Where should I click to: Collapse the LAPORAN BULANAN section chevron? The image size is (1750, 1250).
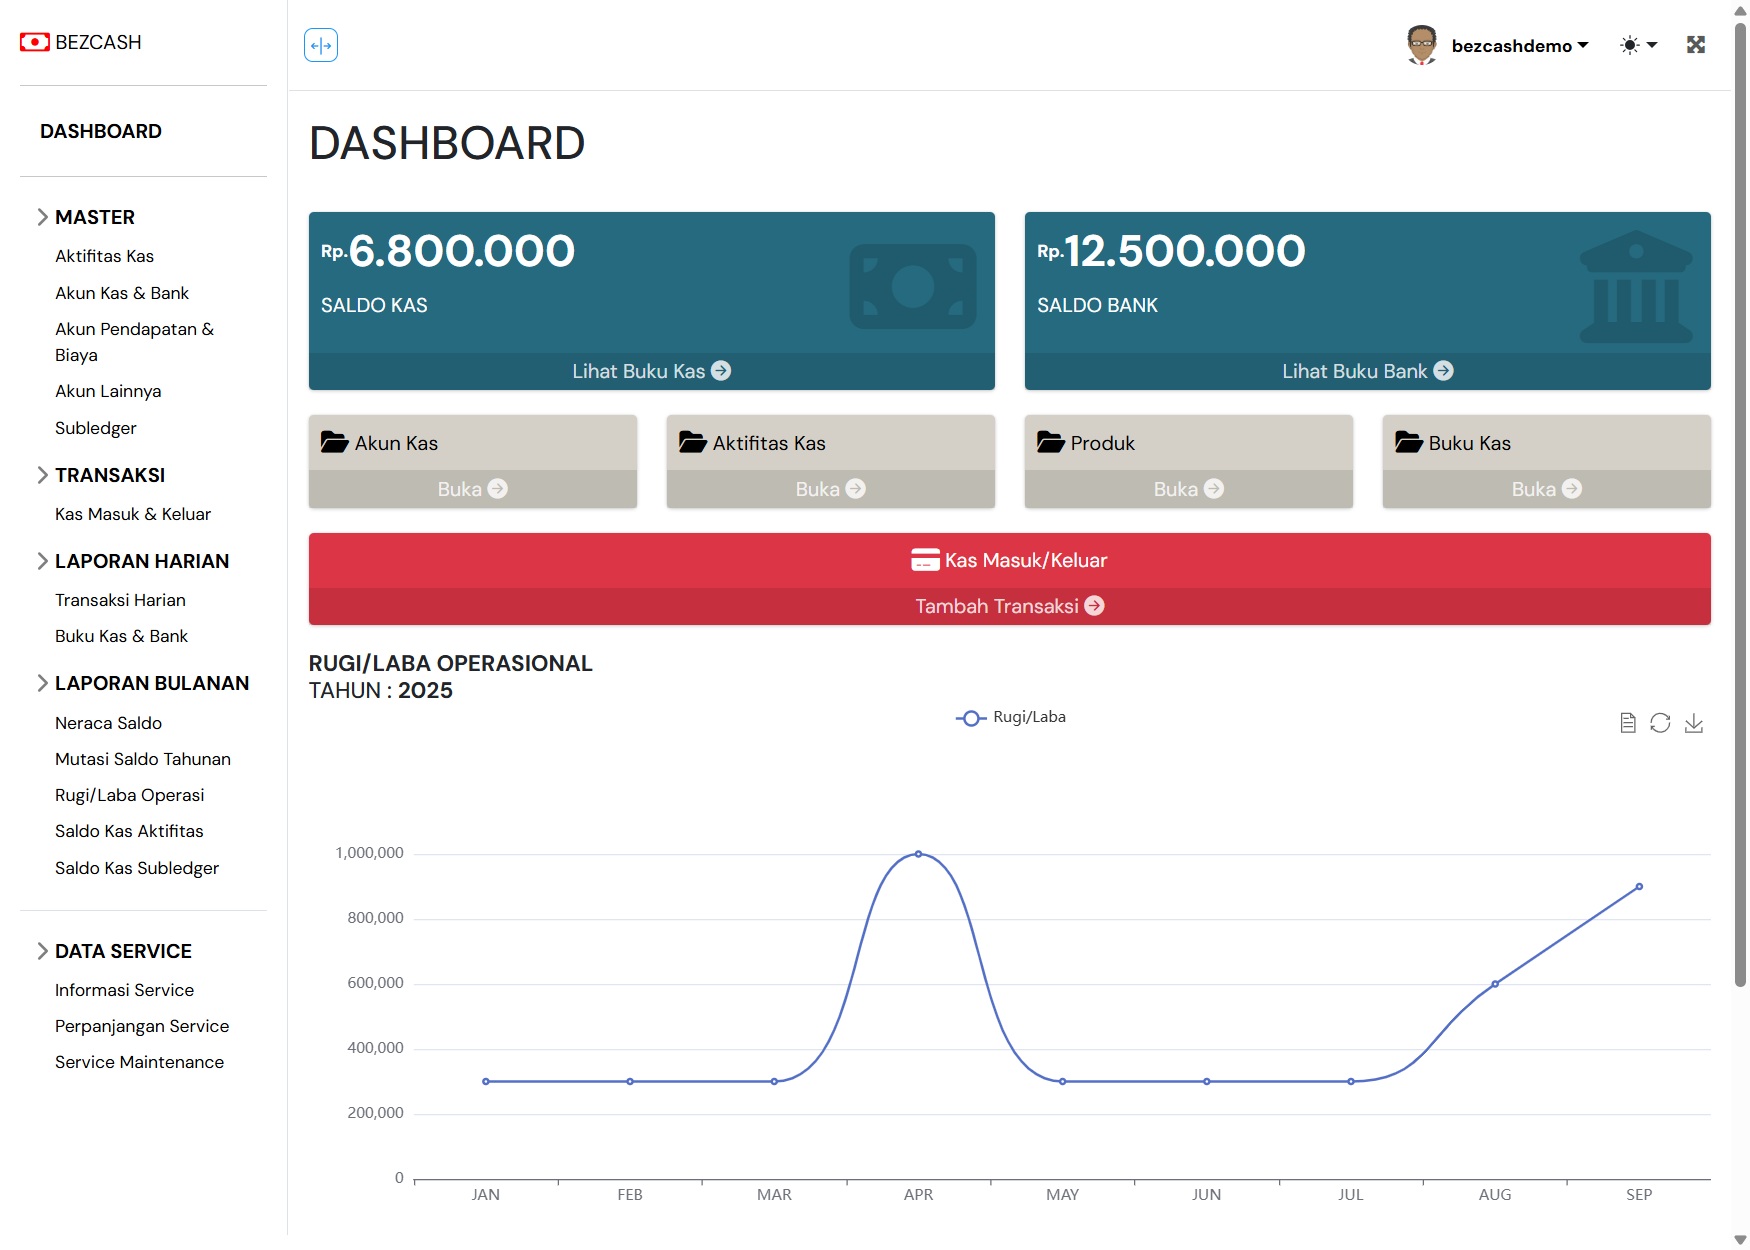tap(42, 683)
